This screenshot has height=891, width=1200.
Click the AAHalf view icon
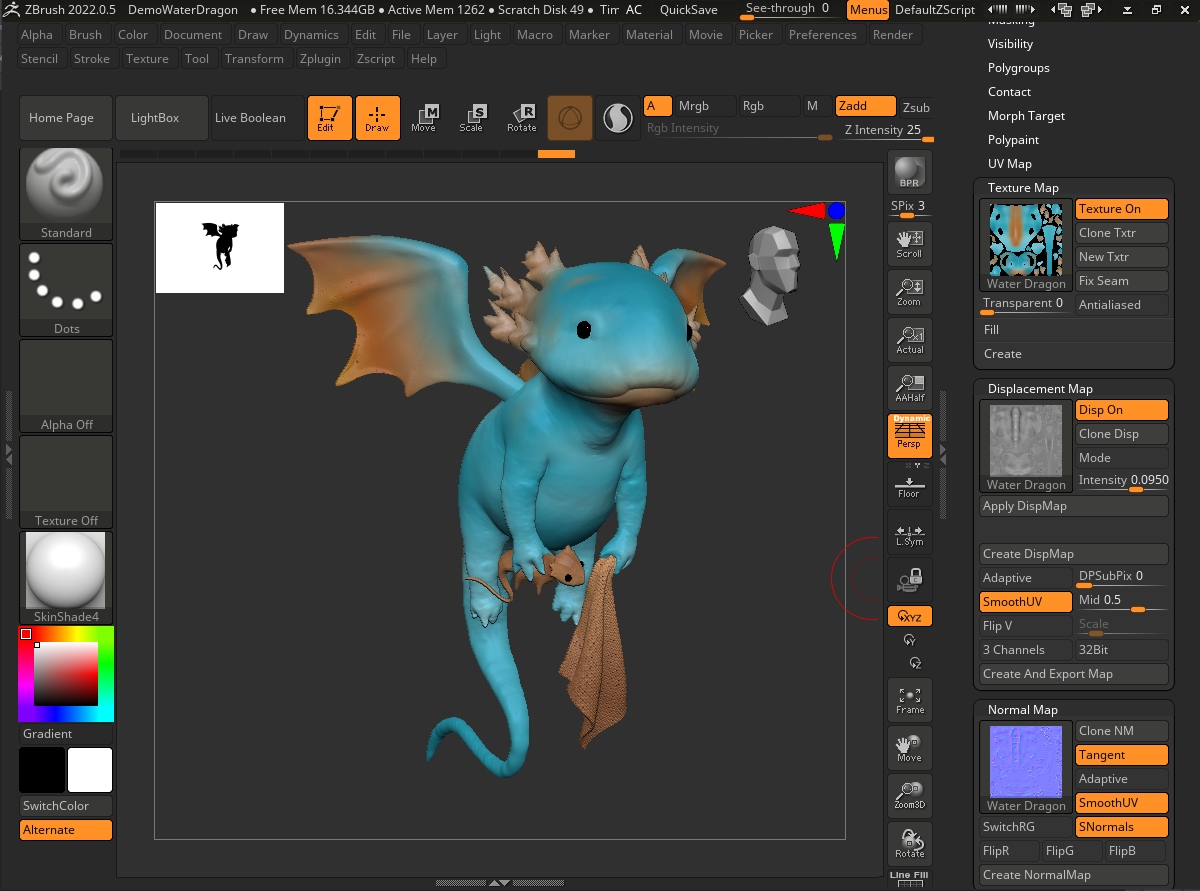click(x=909, y=388)
